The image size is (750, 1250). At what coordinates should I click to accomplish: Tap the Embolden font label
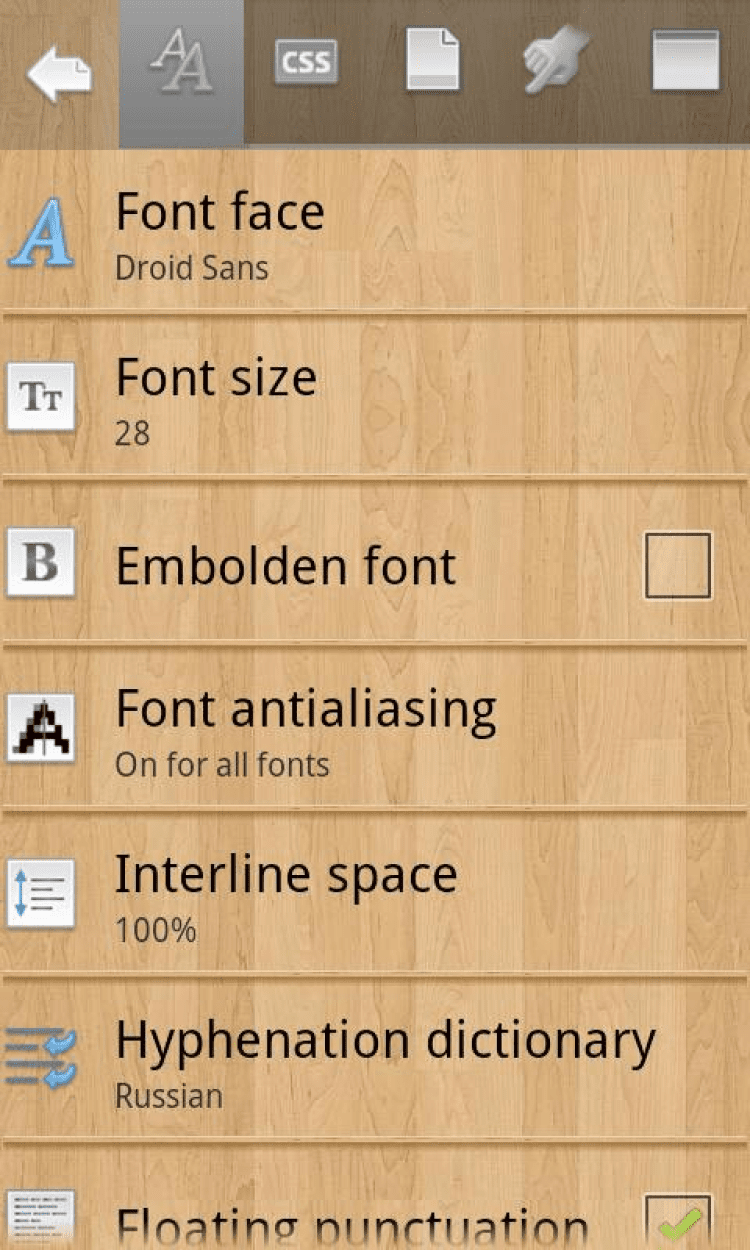click(x=286, y=566)
